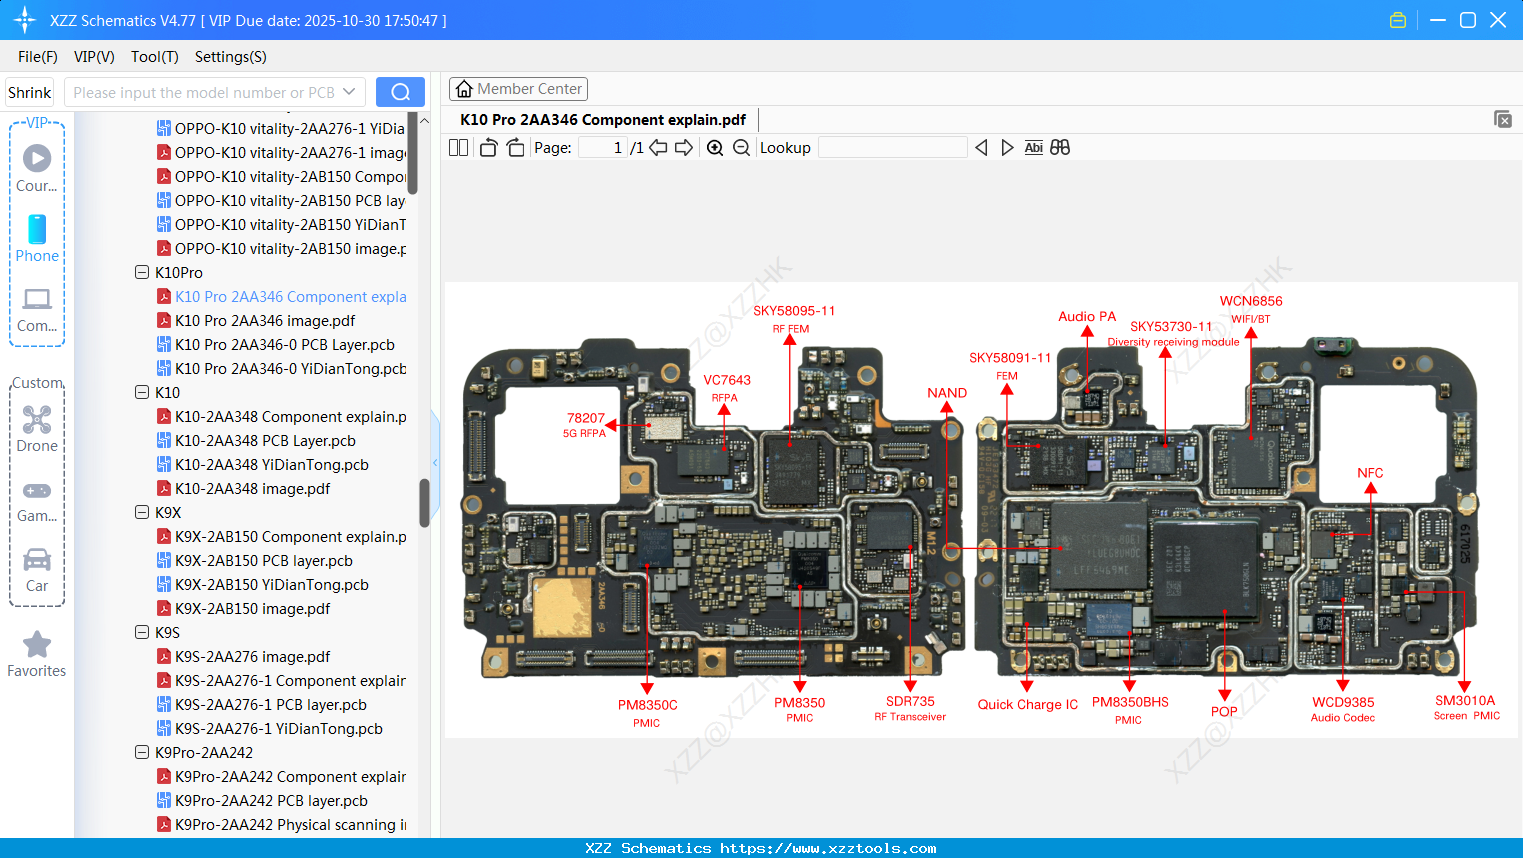
Task: Open the model number dropdown arrow
Action: pyautogui.click(x=349, y=92)
